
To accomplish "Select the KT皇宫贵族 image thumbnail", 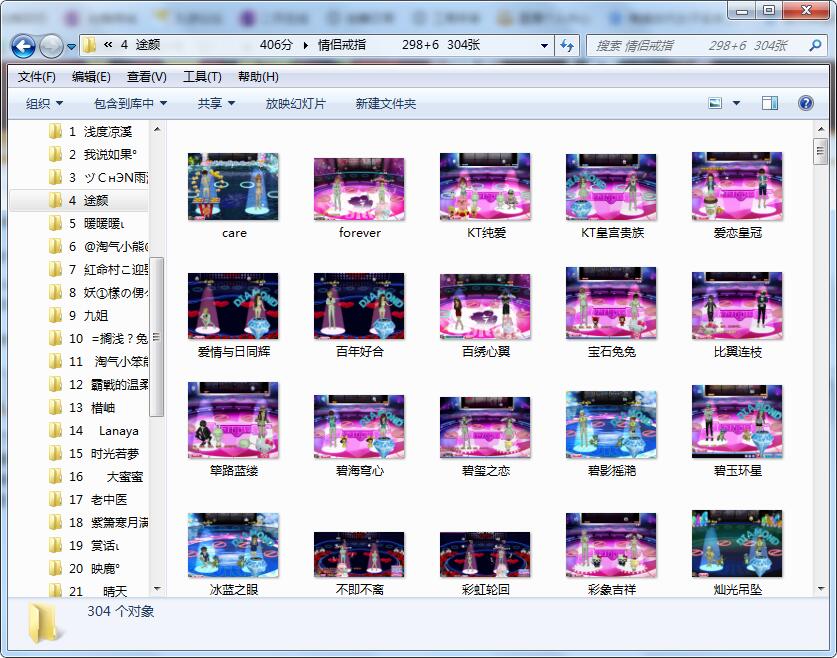I will [x=611, y=187].
